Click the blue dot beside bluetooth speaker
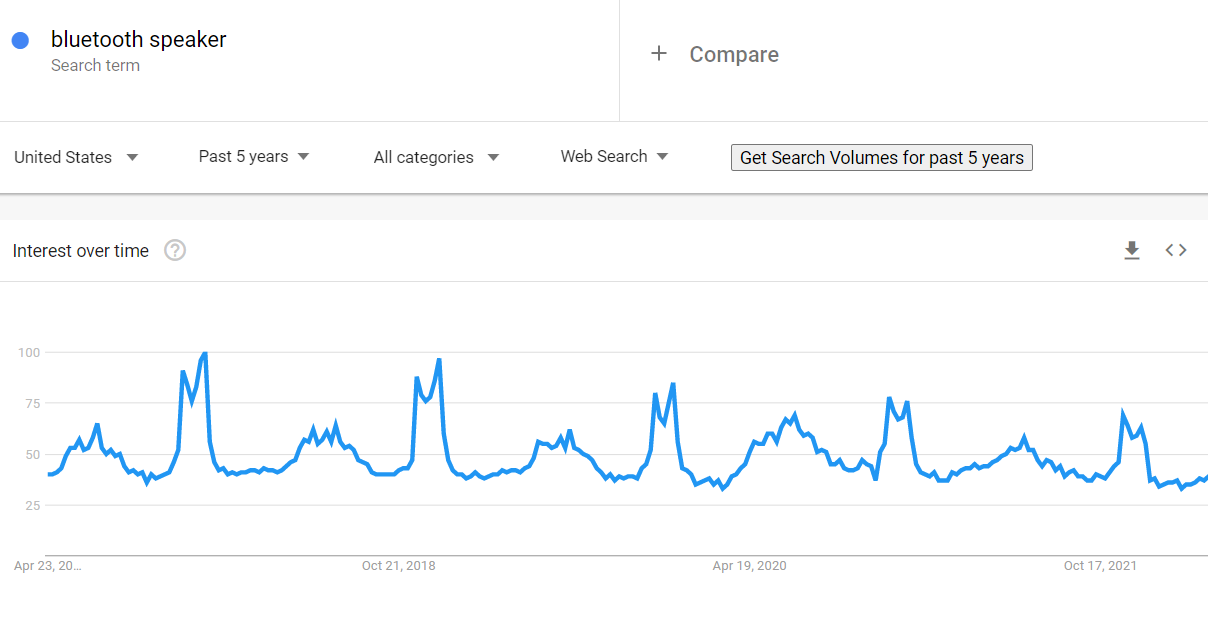Image resolution: width=1208 pixels, height=629 pixels. click(x=20, y=40)
